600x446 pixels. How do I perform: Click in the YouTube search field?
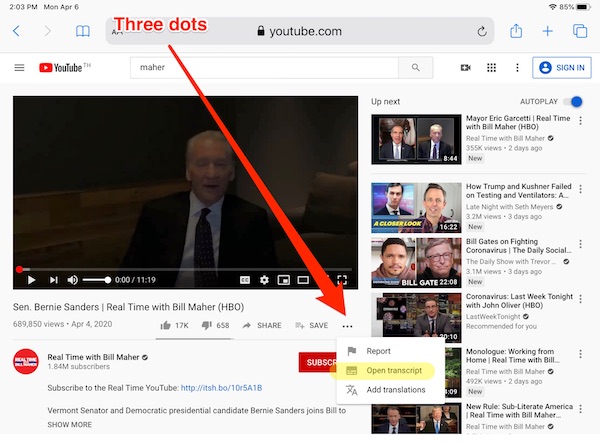coord(264,68)
